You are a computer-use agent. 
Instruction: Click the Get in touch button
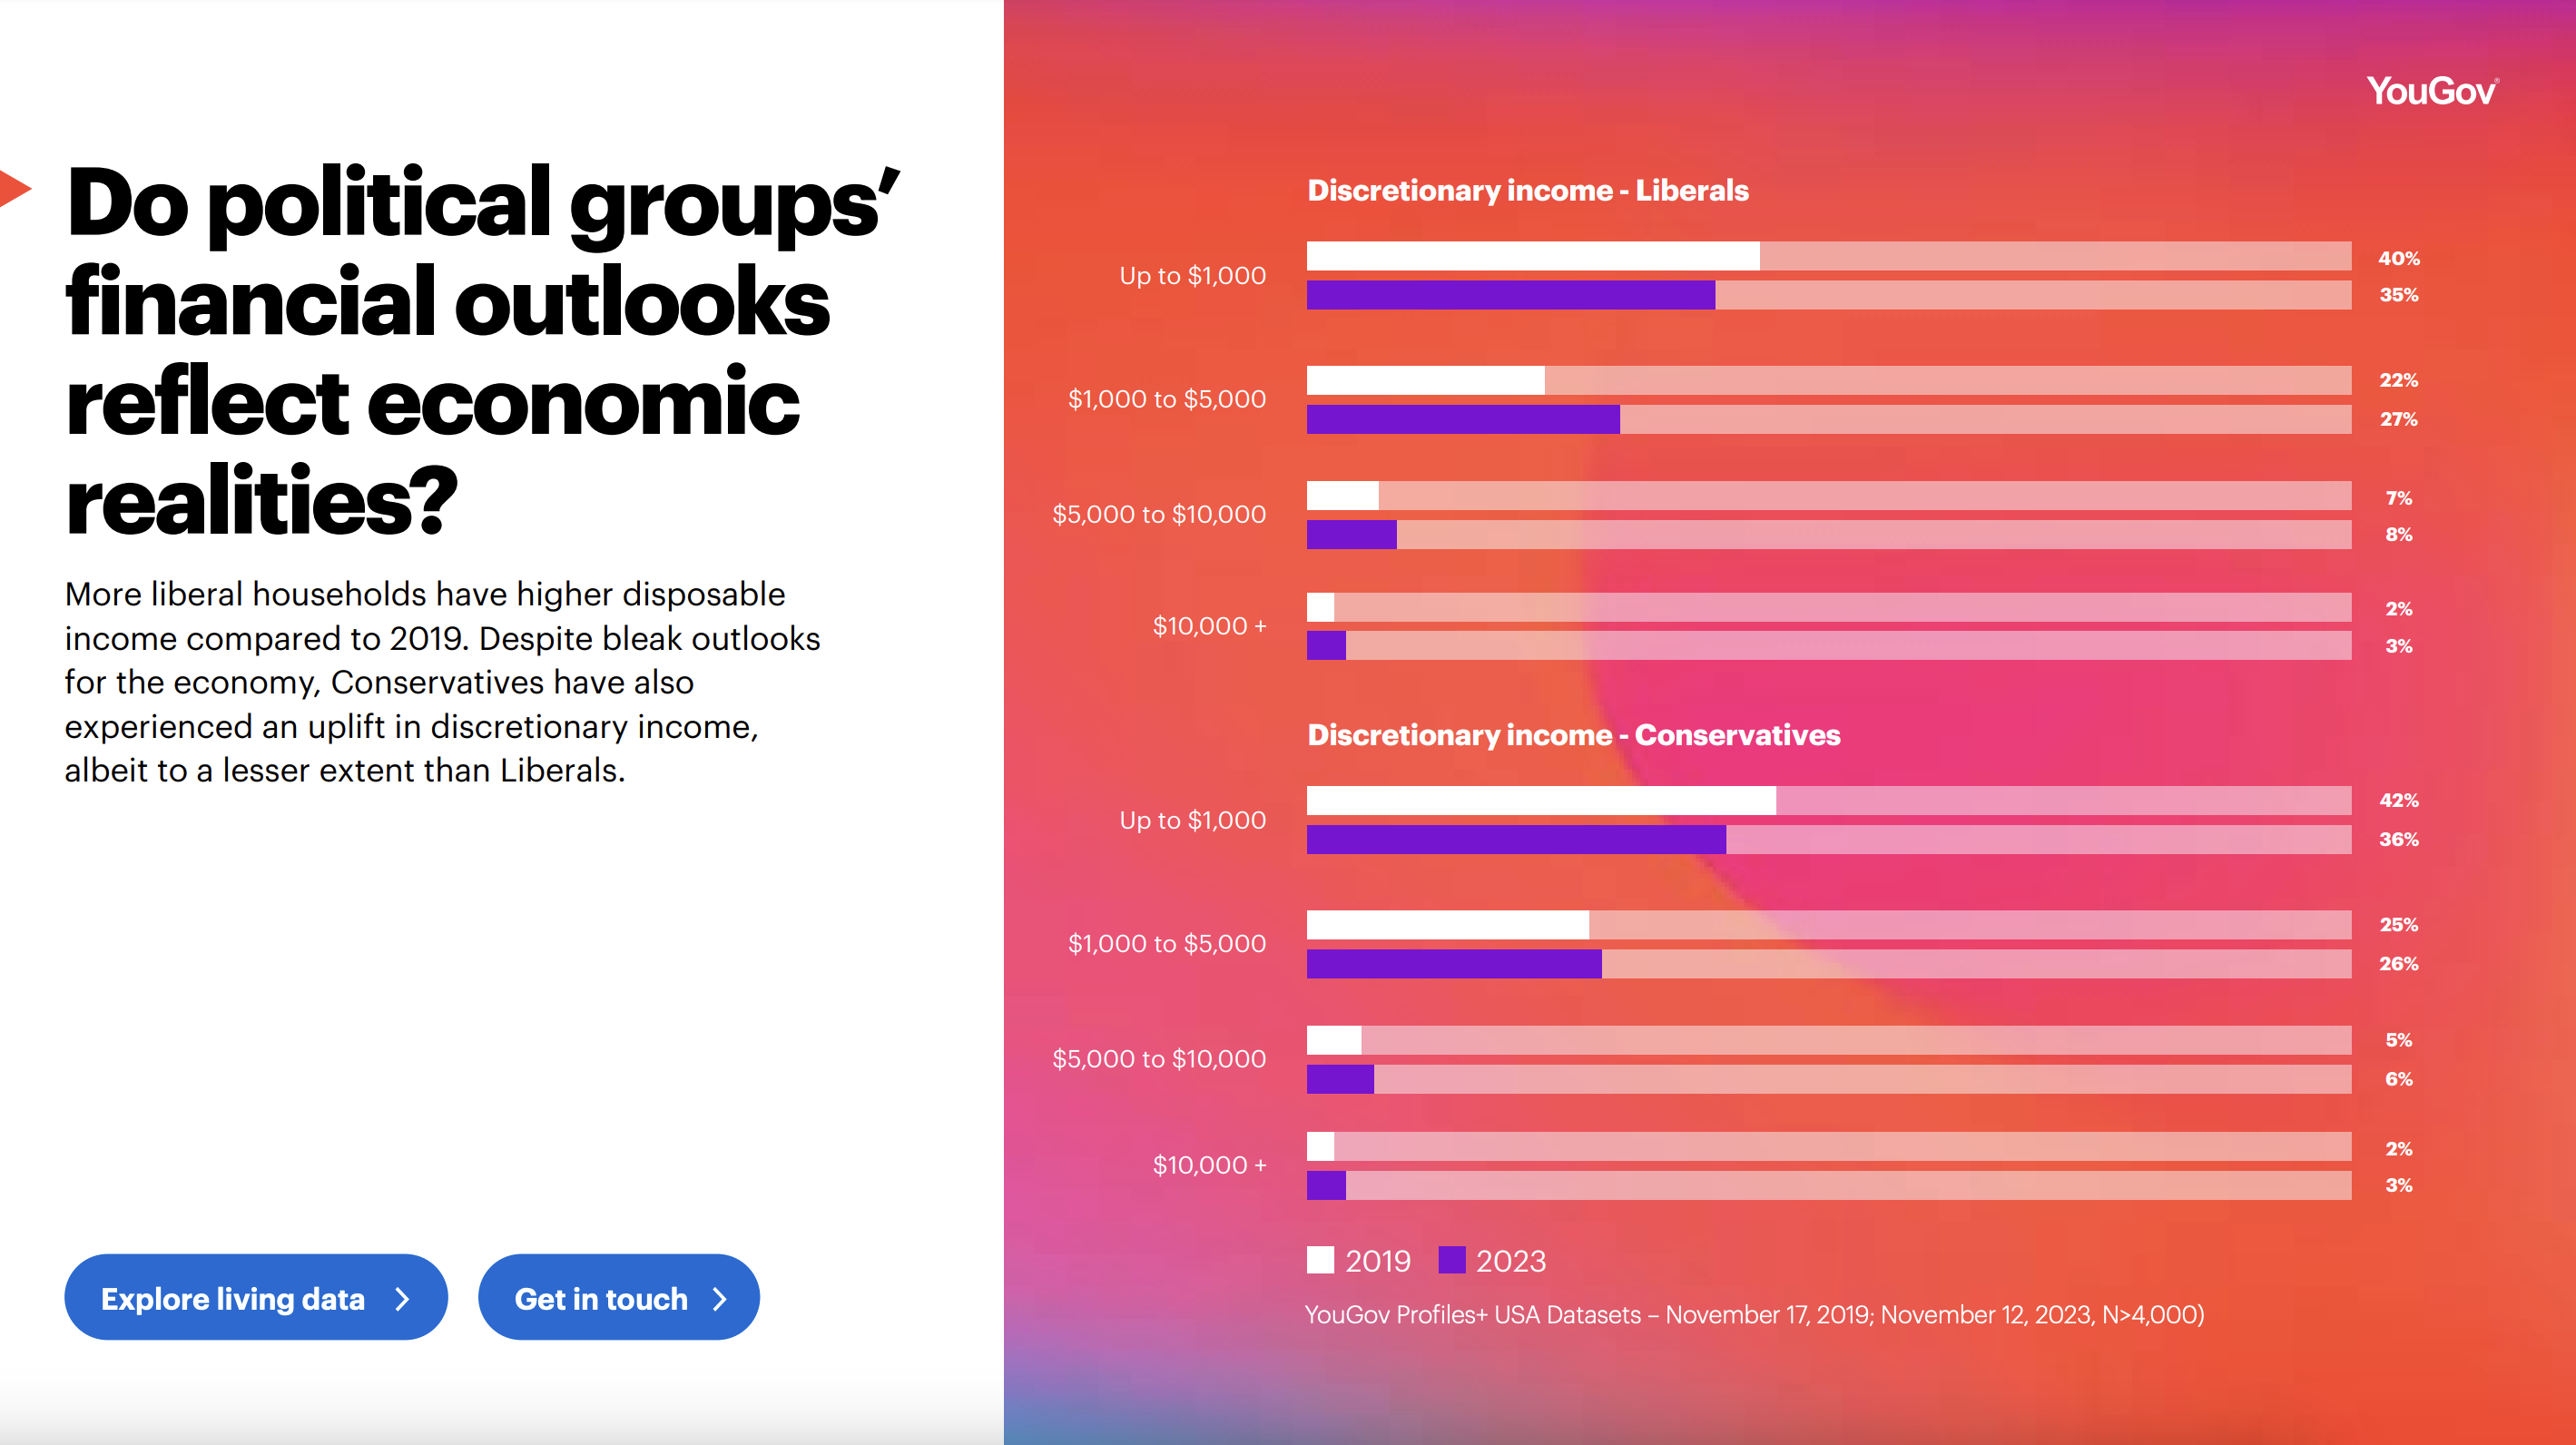coord(618,1297)
